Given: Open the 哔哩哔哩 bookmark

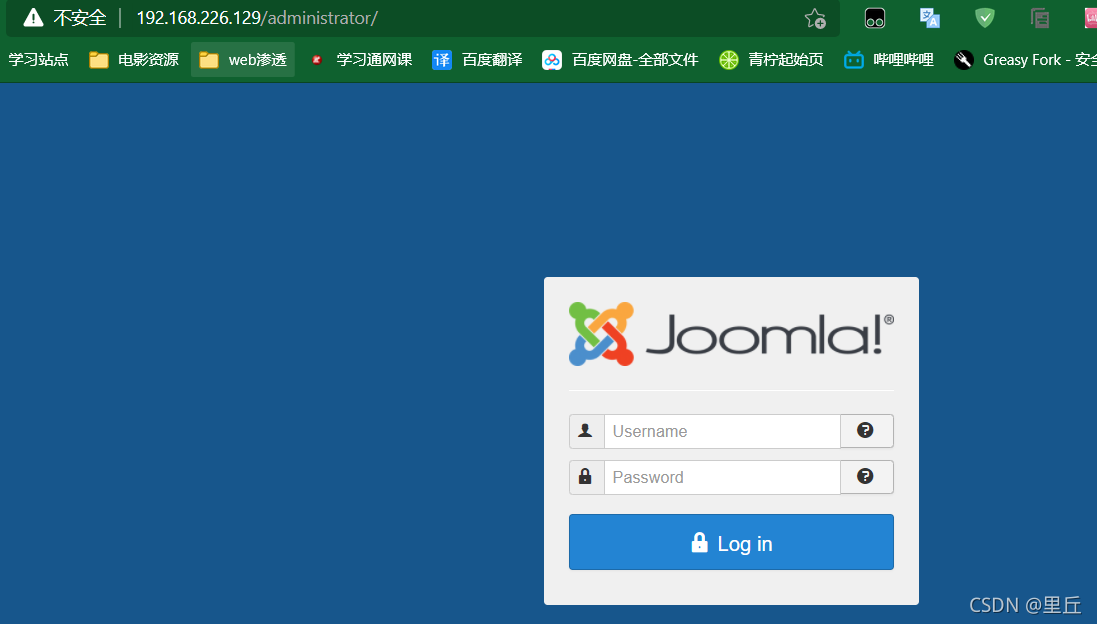Looking at the screenshot, I should (x=889, y=60).
